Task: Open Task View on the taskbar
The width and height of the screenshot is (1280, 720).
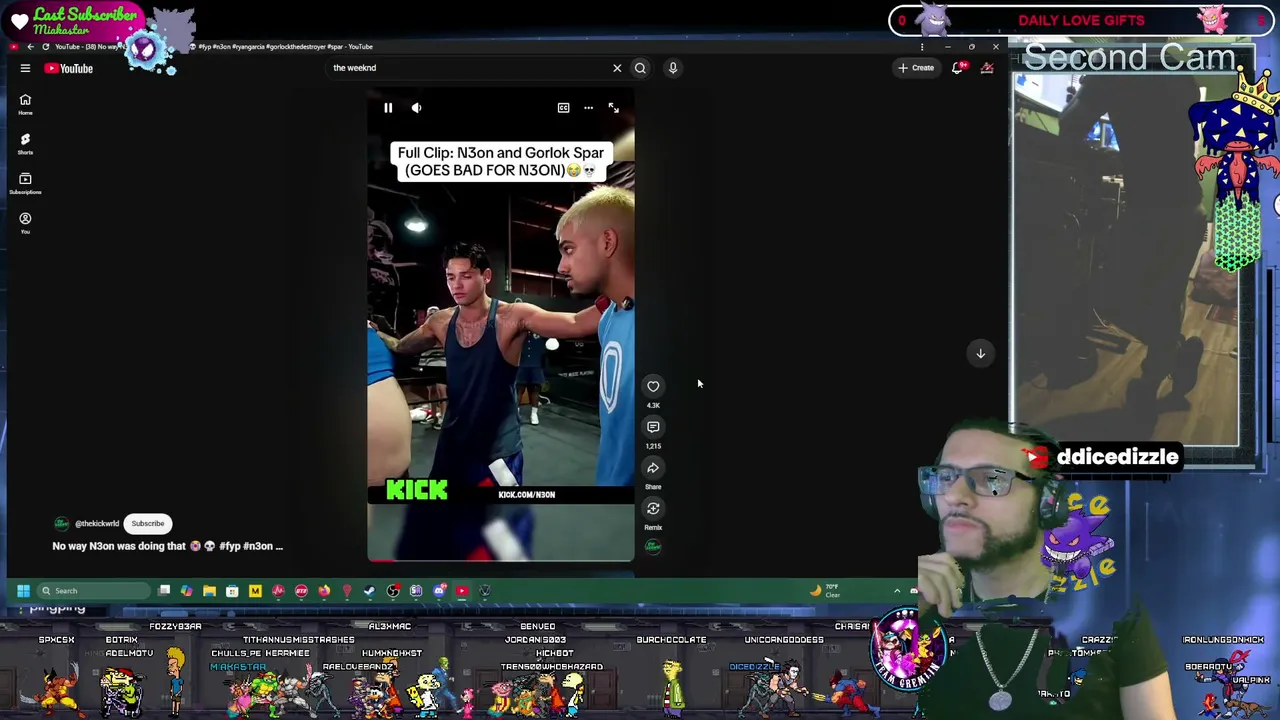Action: pyautogui.click(x=164, y=591)
